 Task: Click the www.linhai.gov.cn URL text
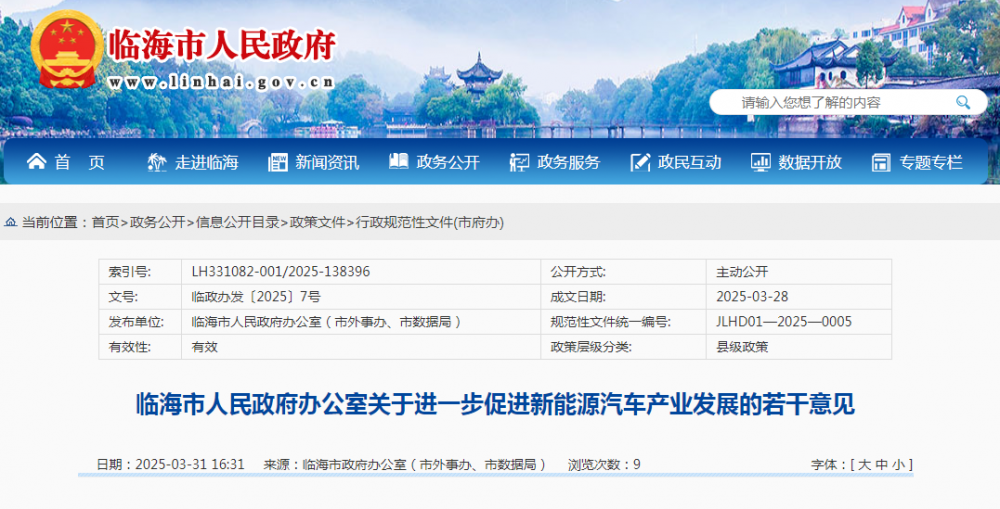click(221, 82)
